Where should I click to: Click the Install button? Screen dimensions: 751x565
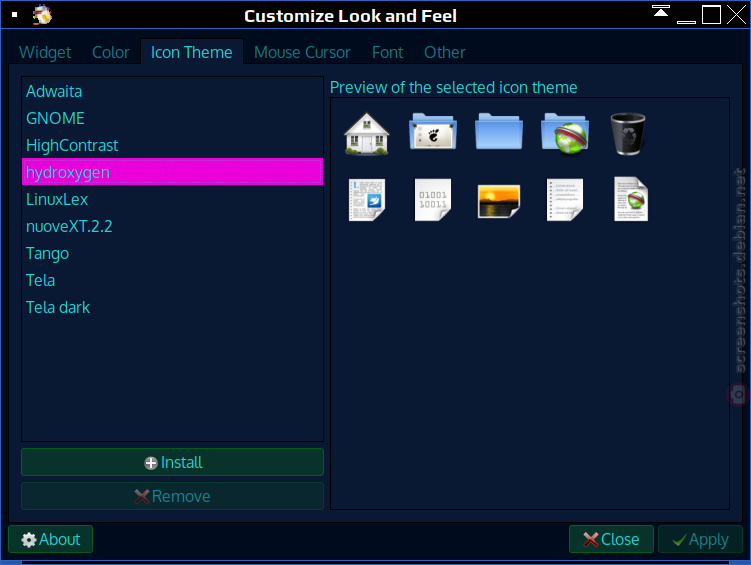point(172,462)
